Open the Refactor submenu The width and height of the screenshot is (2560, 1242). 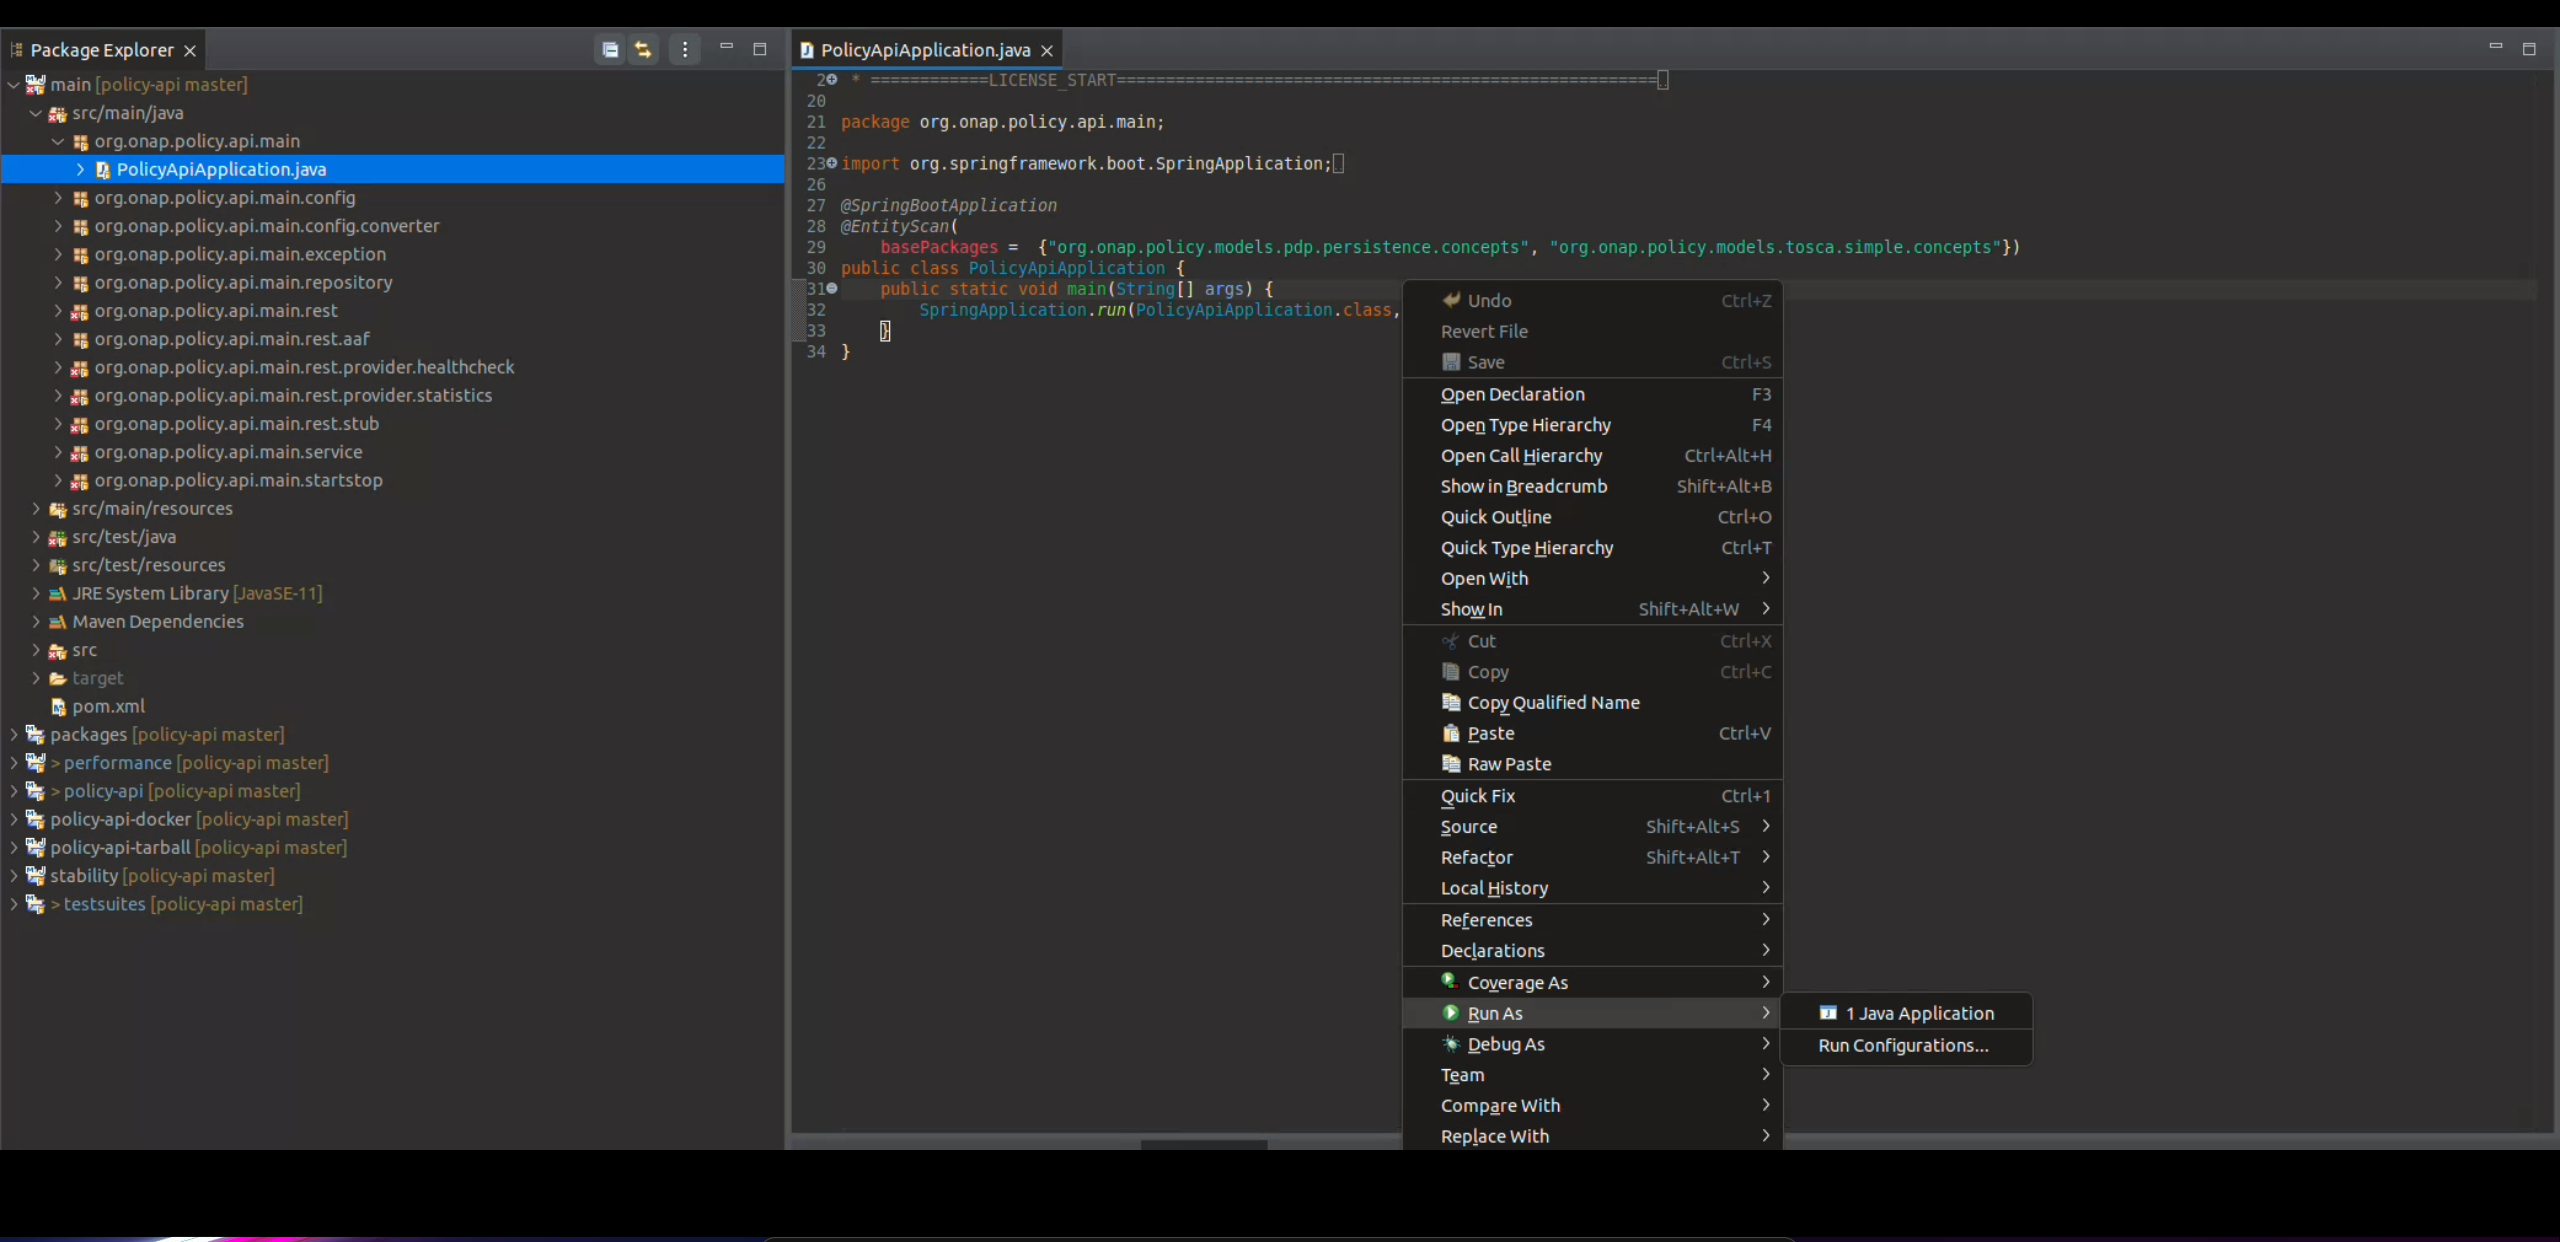(1592, 857)
